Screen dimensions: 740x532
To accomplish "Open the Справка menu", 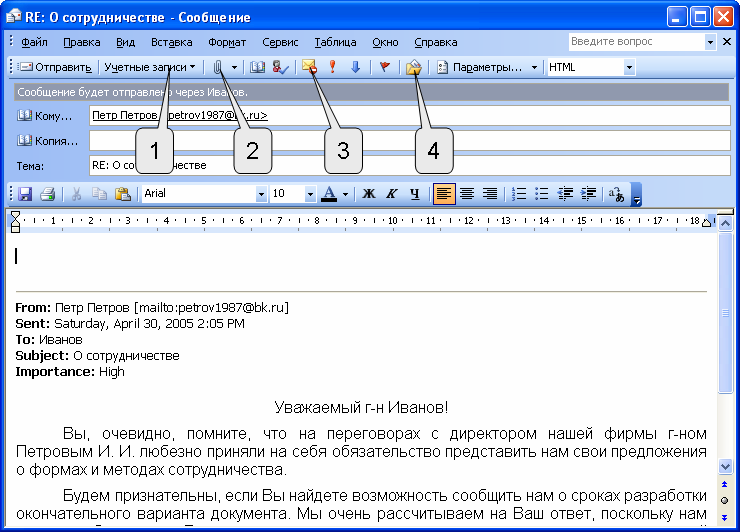I will click(436, 42).
